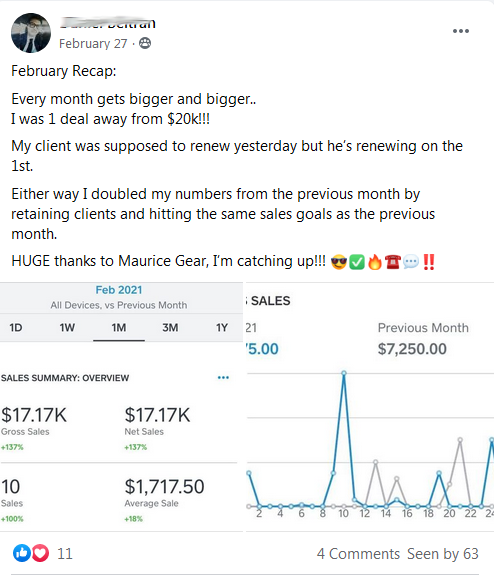Select the 1D time range tab

(16, 327)
